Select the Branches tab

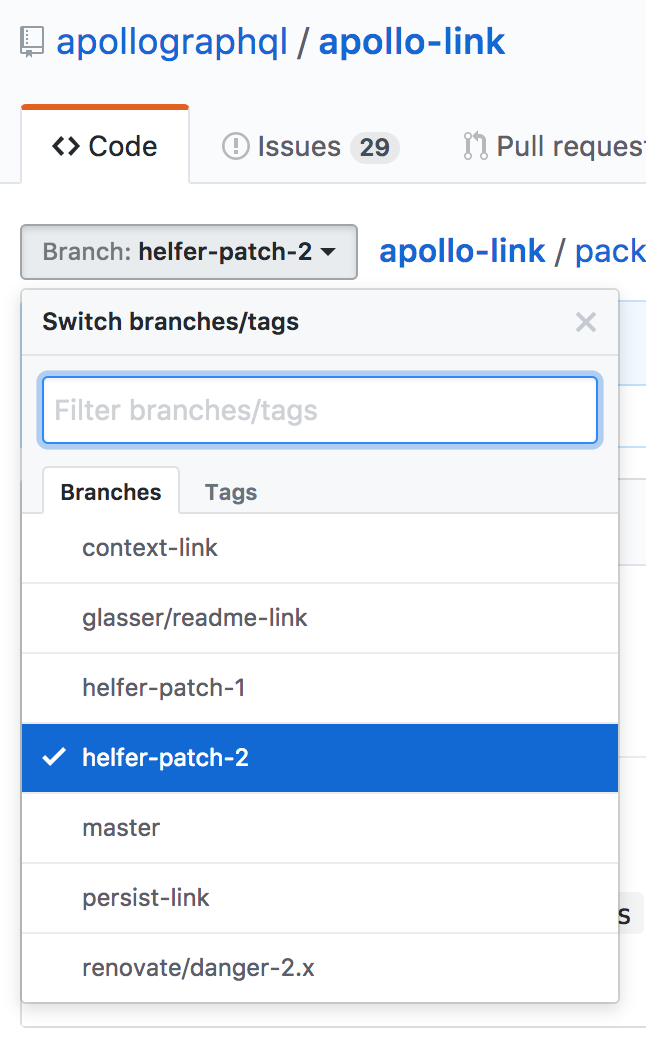(x=110, y=491)
